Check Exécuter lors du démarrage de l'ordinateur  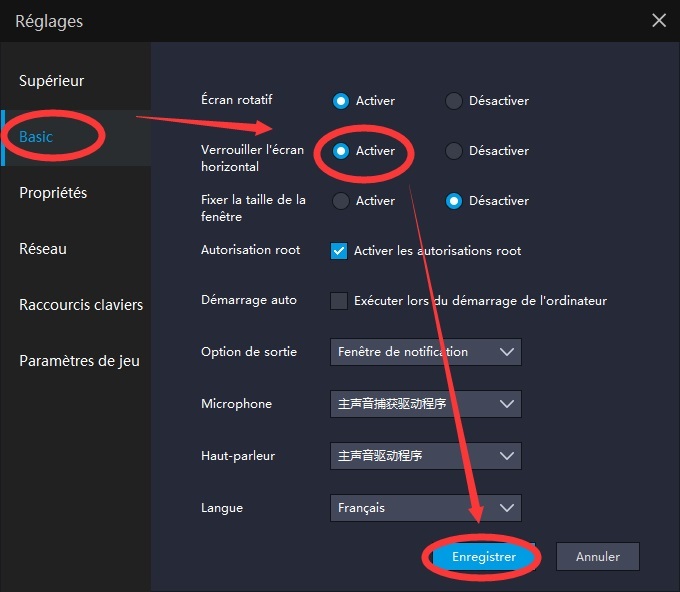click(339, 301)
